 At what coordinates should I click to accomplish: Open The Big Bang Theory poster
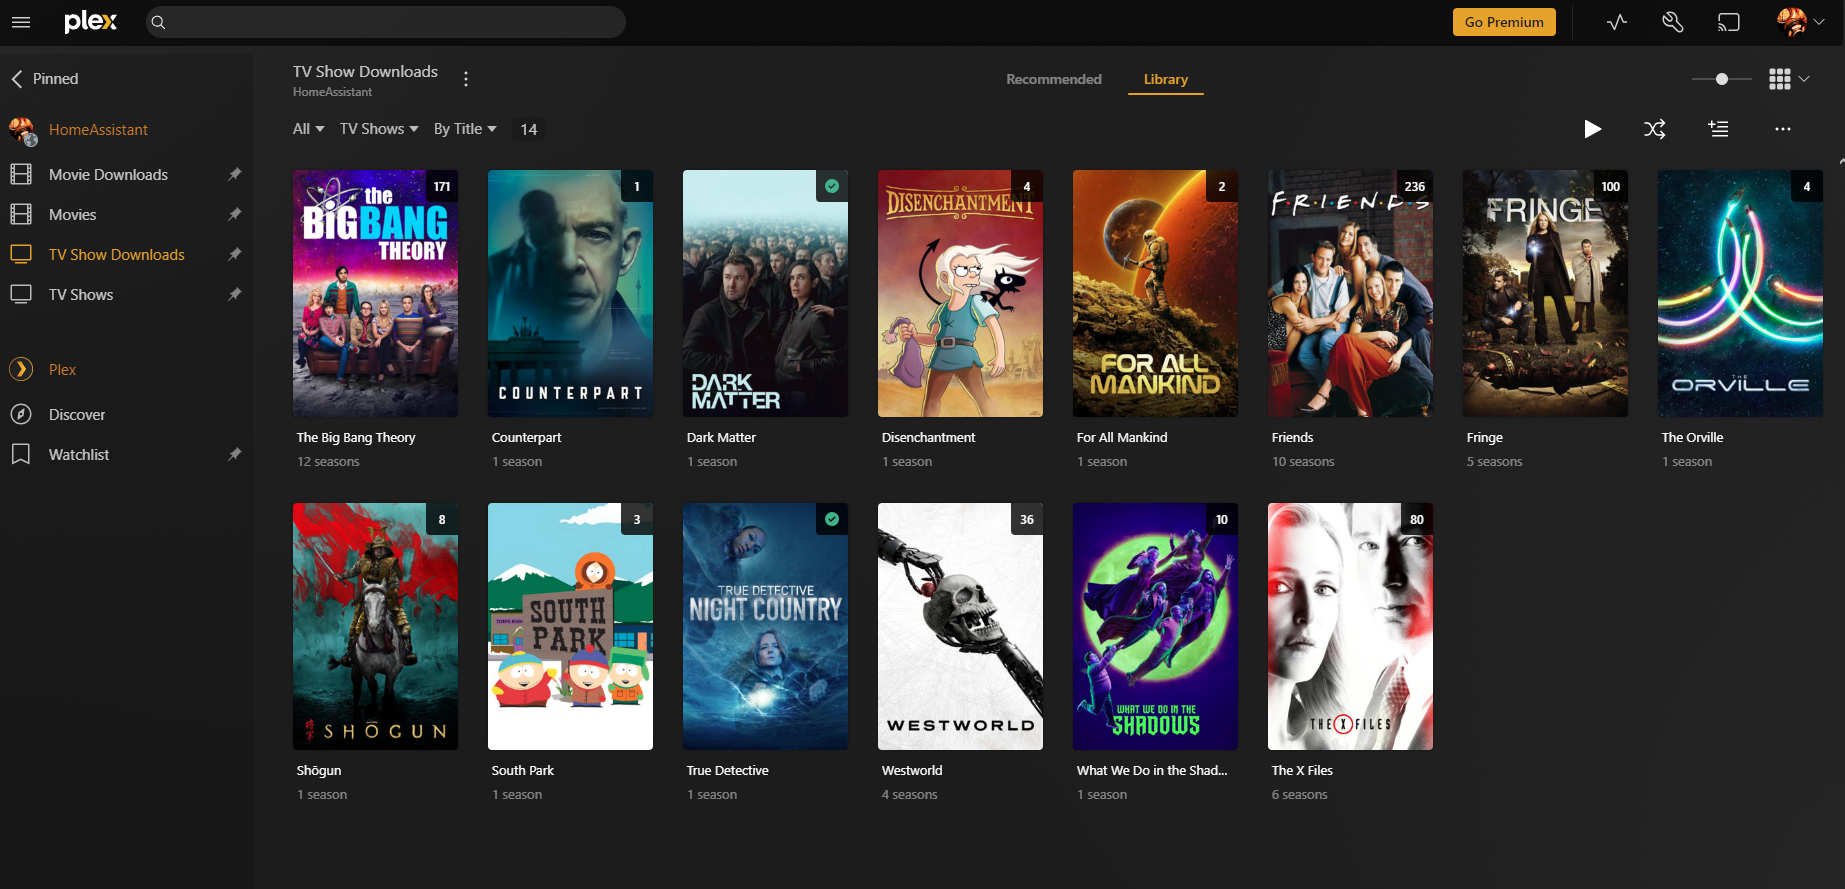coord(375,293)
